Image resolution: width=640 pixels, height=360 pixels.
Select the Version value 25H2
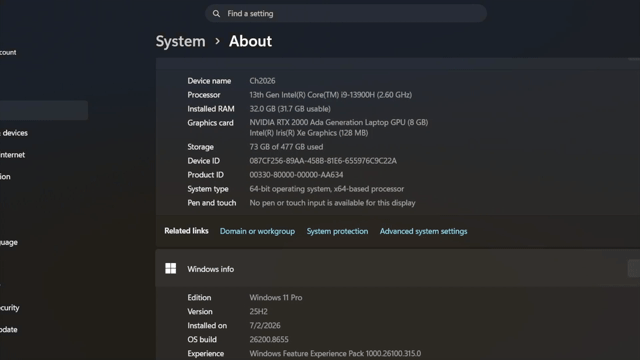point(258,311)
